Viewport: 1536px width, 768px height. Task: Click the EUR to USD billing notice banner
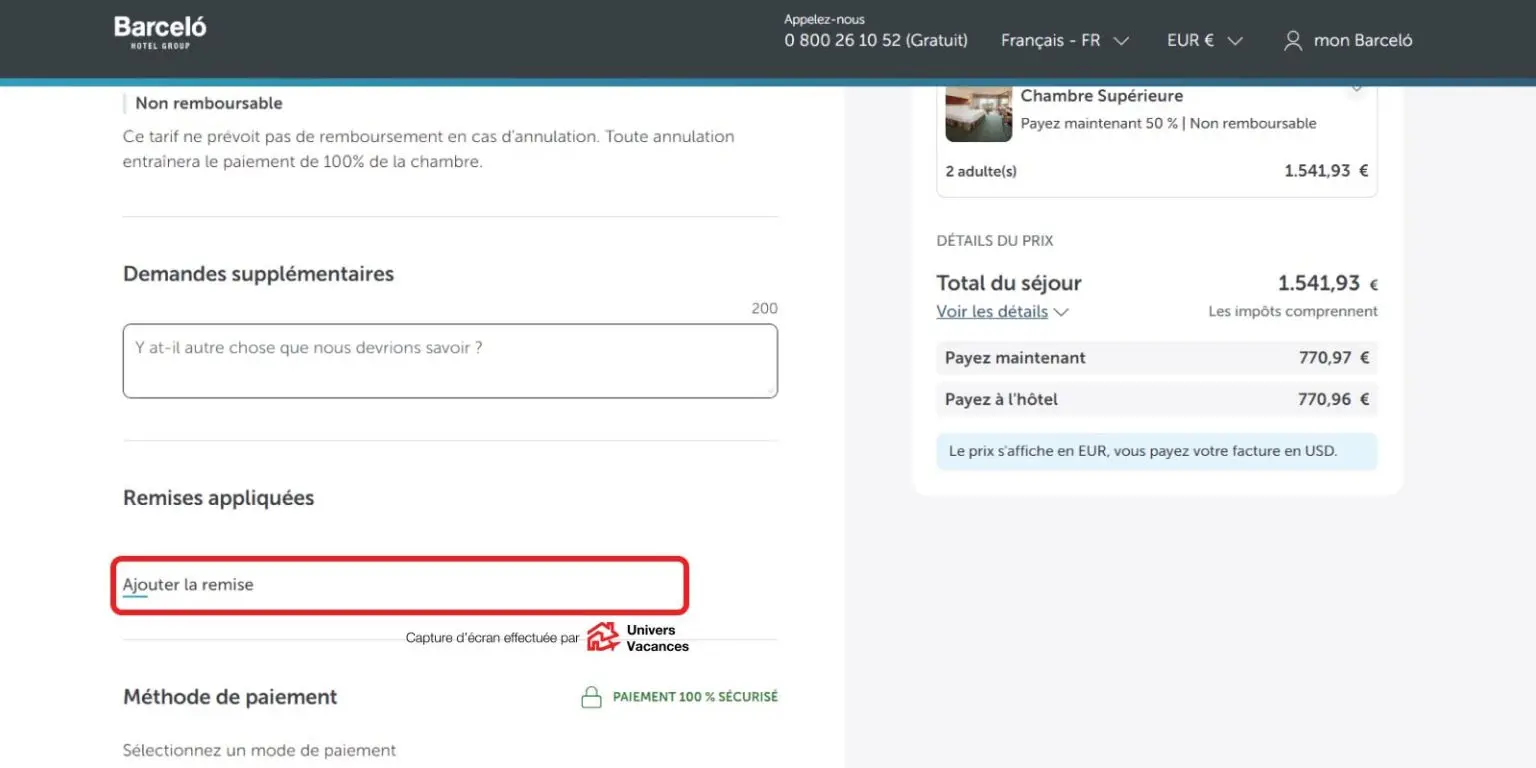point(1156,451)
